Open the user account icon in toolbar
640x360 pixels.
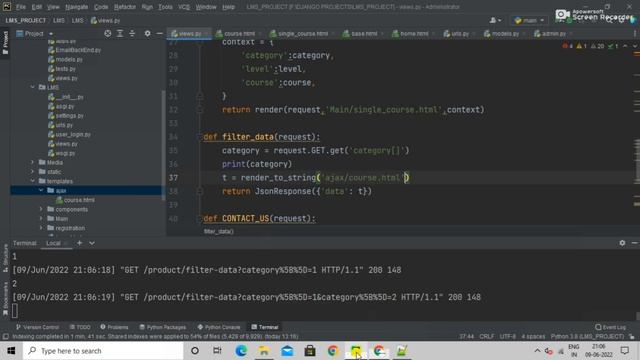click(x=495, y=20)
